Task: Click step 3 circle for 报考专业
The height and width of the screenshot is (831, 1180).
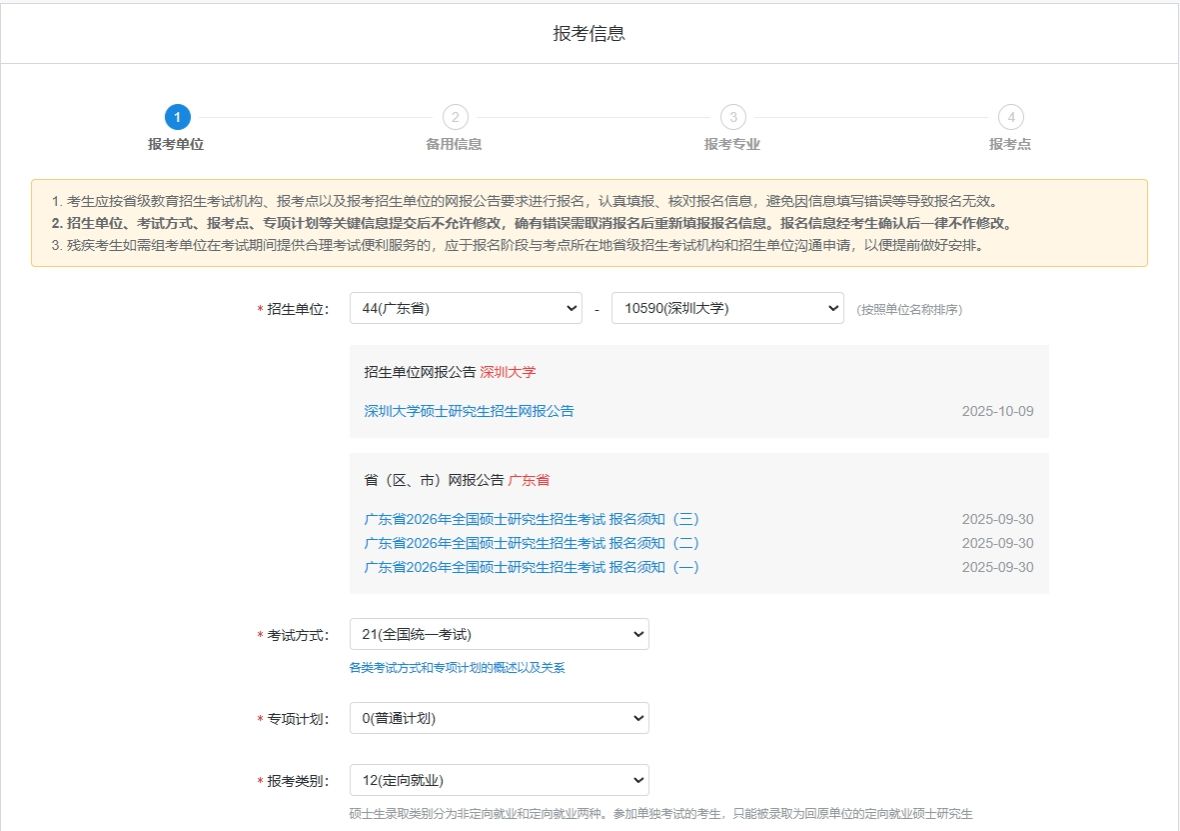Action: tap(733, 118)
